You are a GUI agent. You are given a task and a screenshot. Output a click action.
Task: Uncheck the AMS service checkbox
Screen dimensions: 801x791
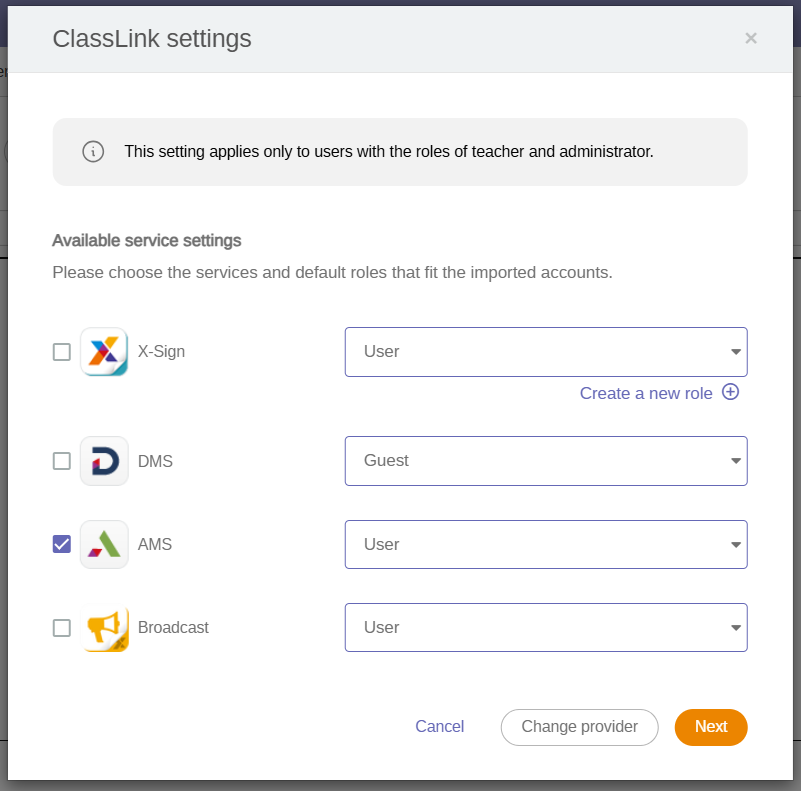coord(62,544)
